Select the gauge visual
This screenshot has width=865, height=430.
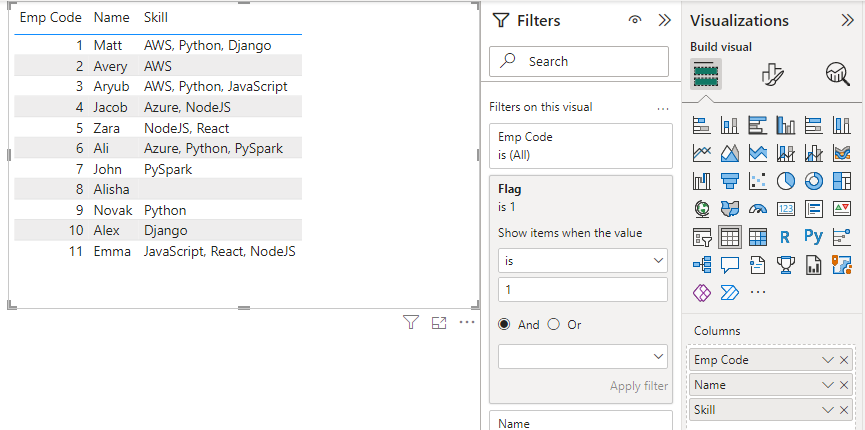757,209
